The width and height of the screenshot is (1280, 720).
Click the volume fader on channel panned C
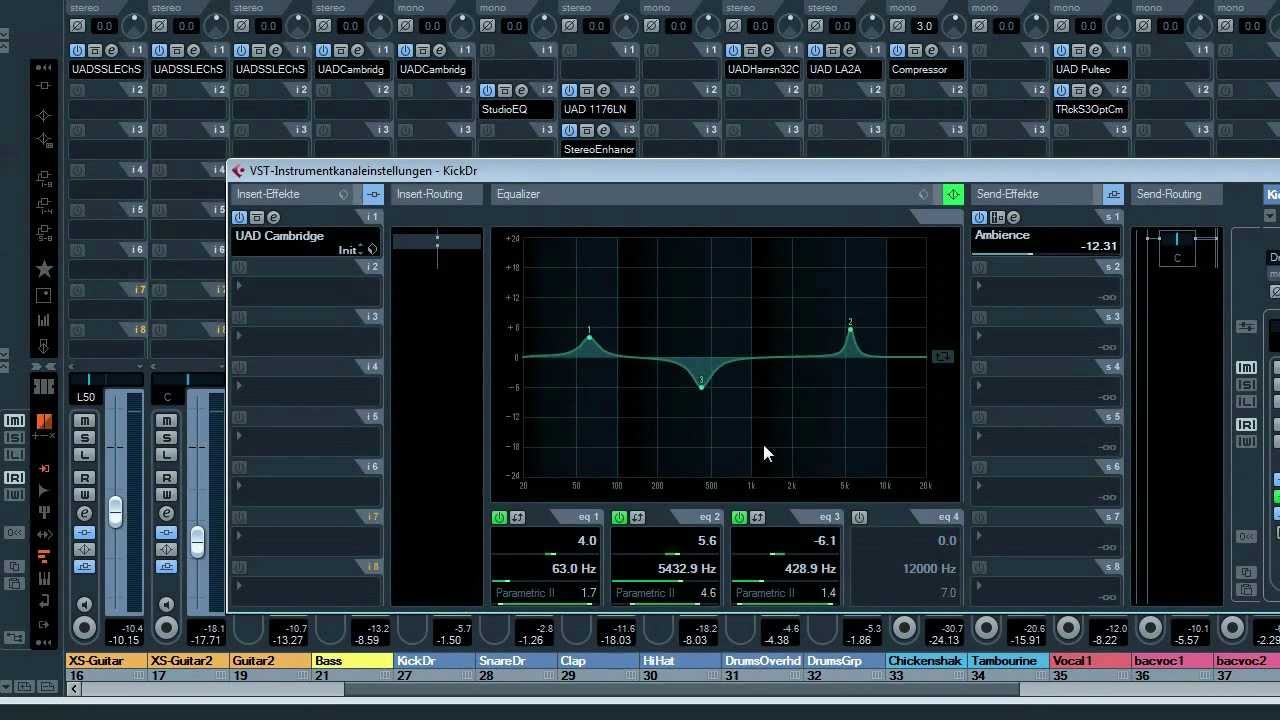click(x=198, y=541)
